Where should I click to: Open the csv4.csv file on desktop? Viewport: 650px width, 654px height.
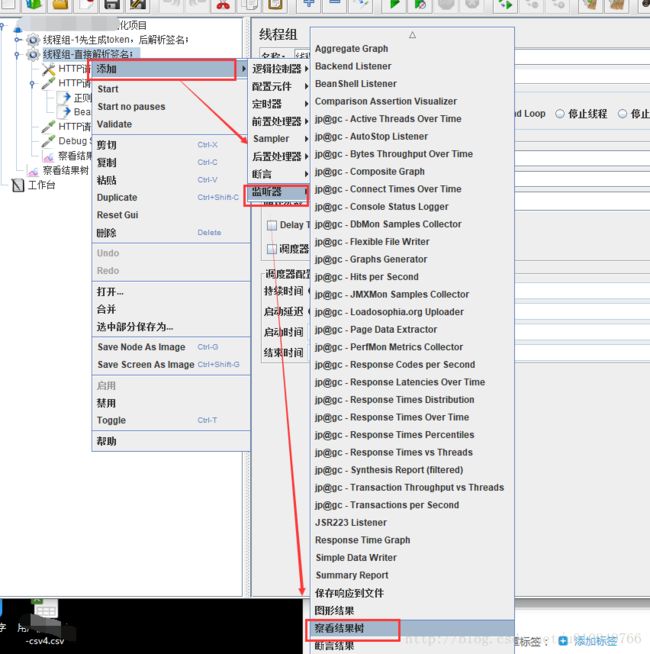pyautogui.click(x=45, y=621)
